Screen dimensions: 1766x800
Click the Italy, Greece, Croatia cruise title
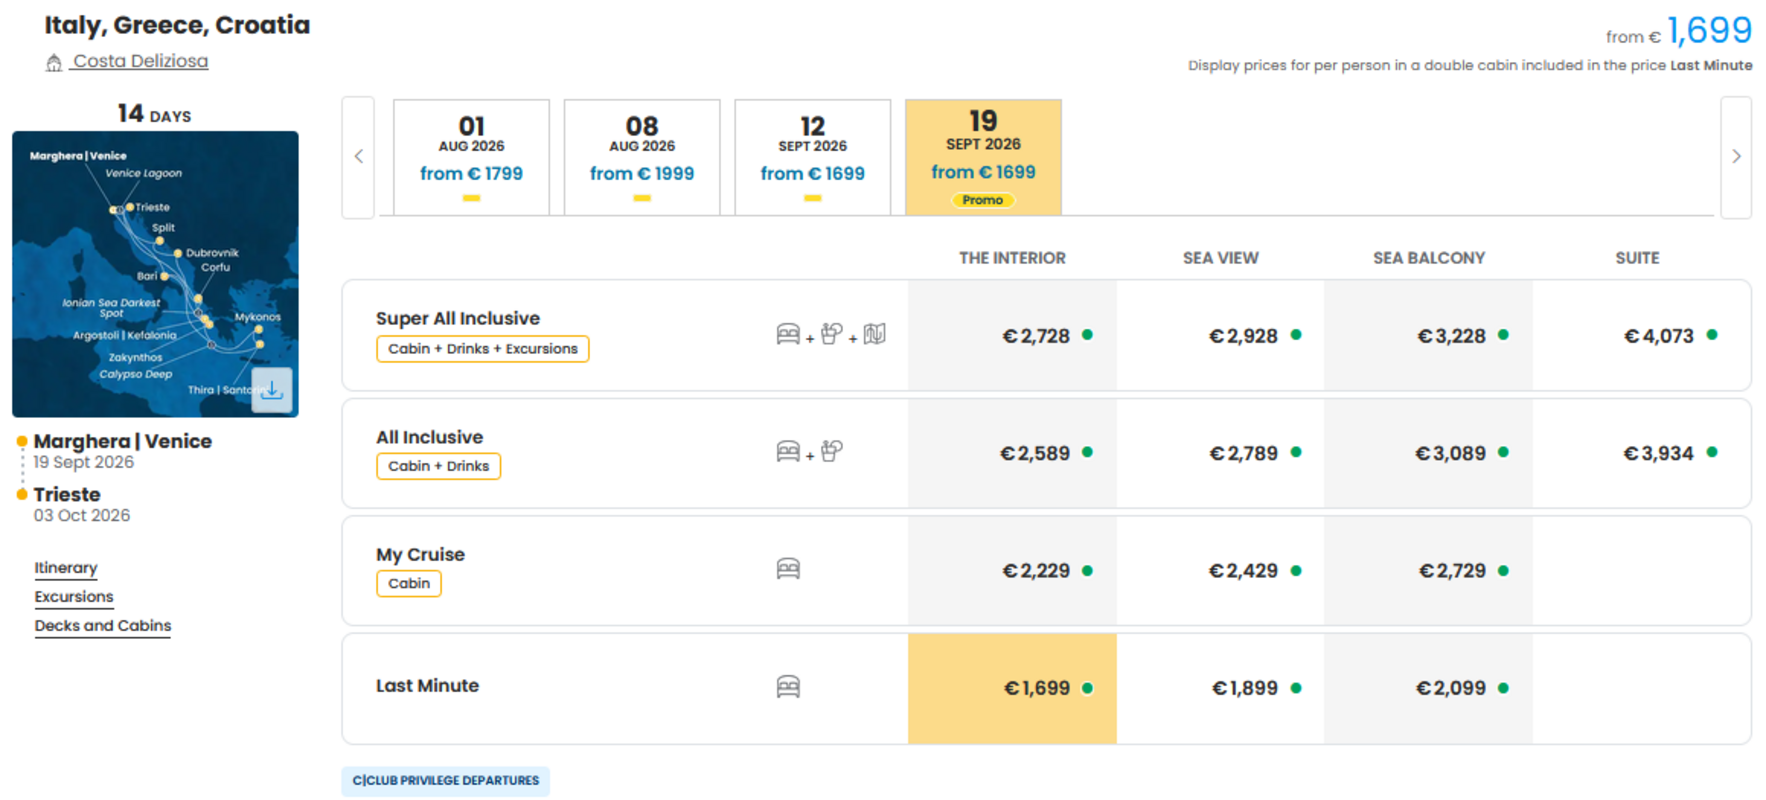pyautogui.click(x=177, y=25)
